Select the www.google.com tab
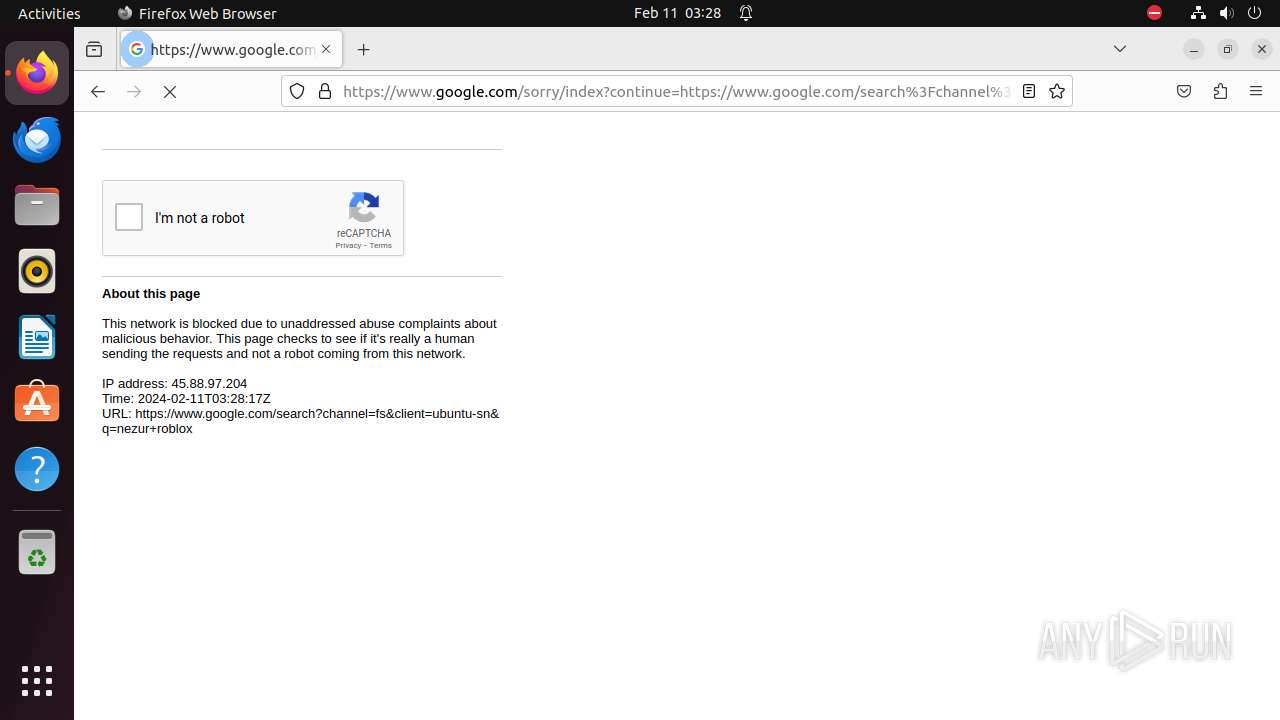Viewport: 1280px width, 720px height. tap(231, 49)
